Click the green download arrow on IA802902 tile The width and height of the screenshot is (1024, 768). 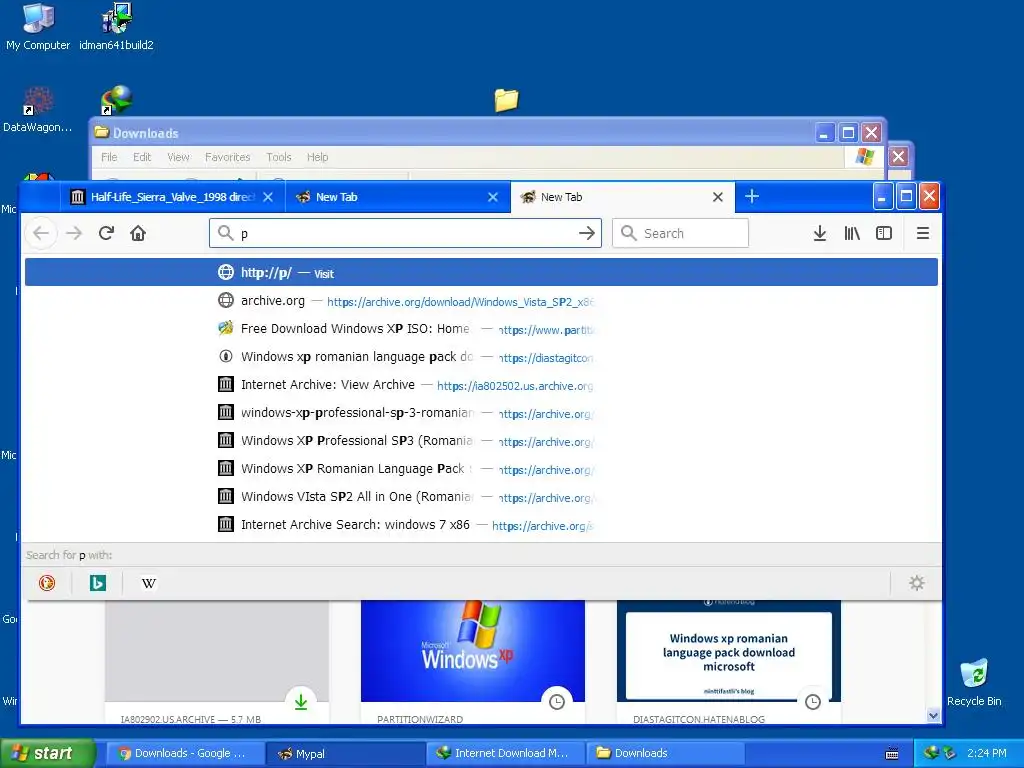[x=301, y=702]
